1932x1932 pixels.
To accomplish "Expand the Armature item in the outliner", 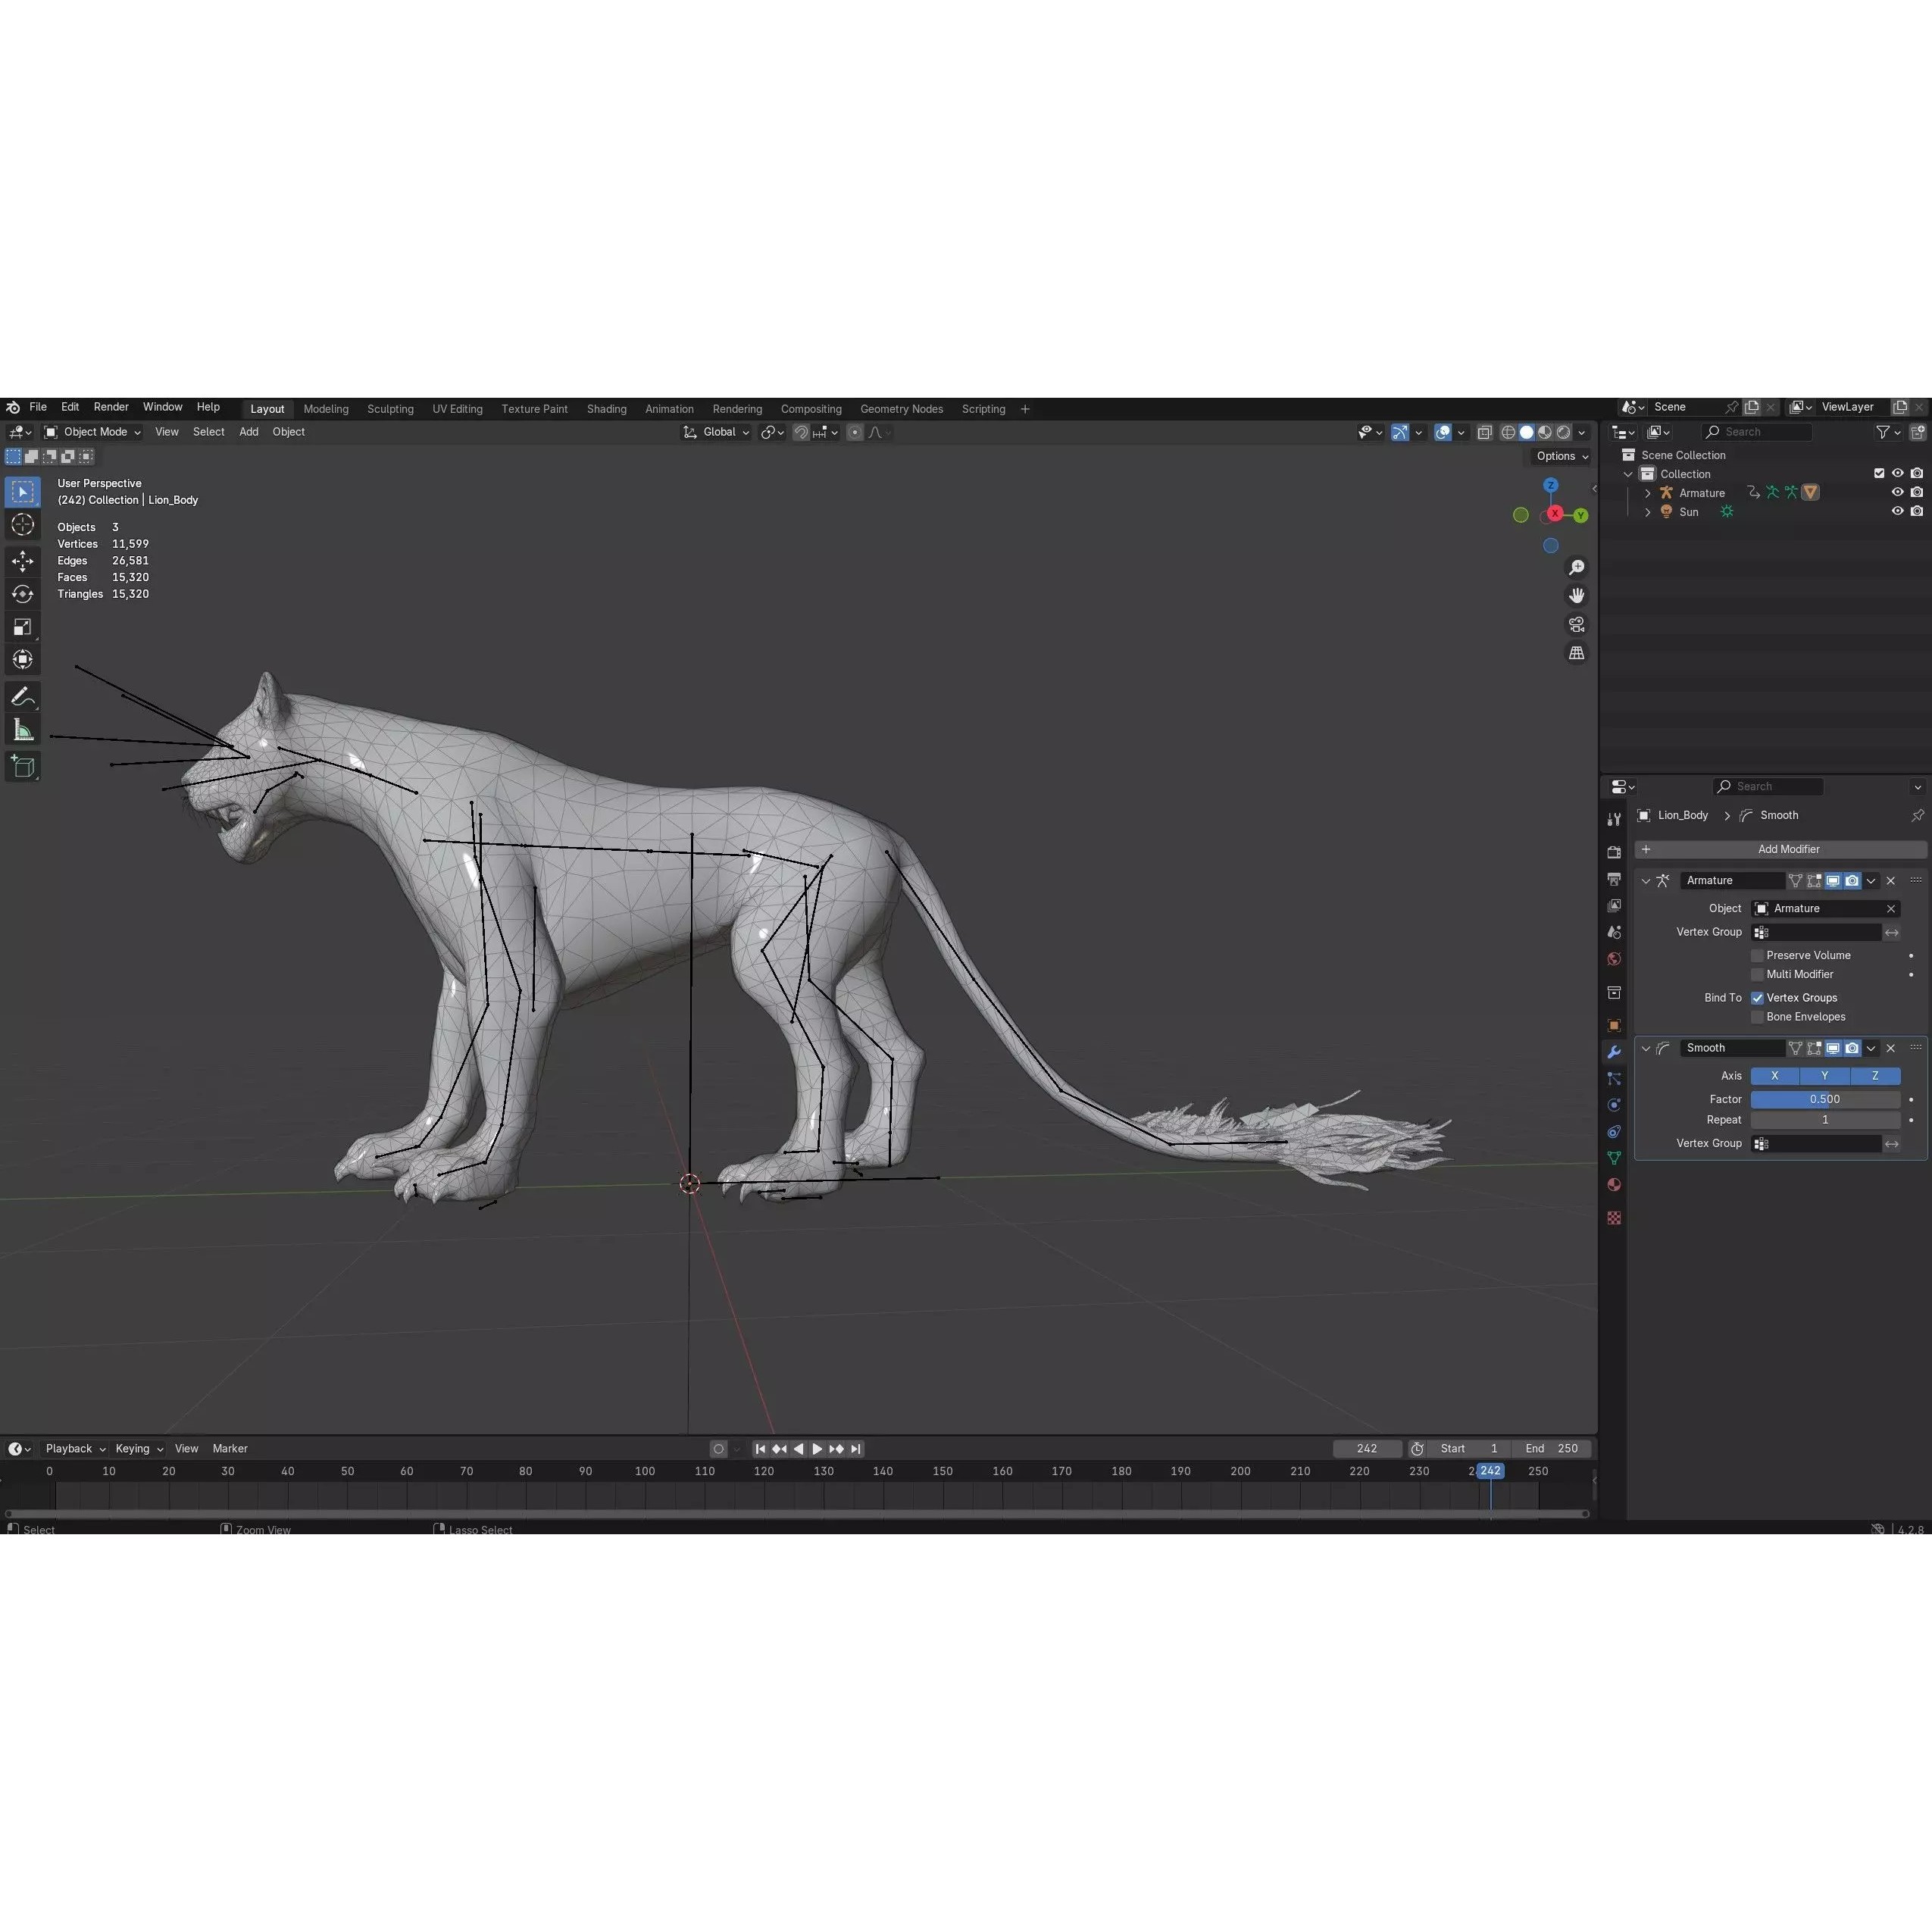I will pos(1648,492).
